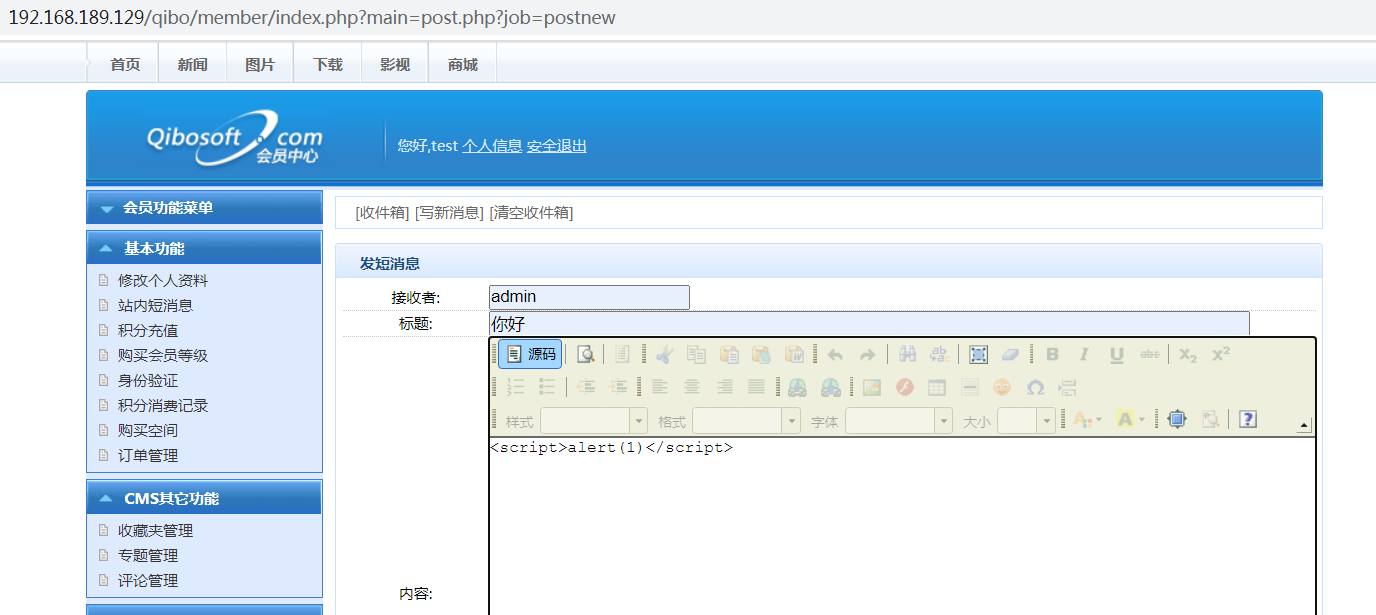Viewport: 1376px width, 615px height.
Task: Click the 安全退出 logout link
Action: coord(557,146)
